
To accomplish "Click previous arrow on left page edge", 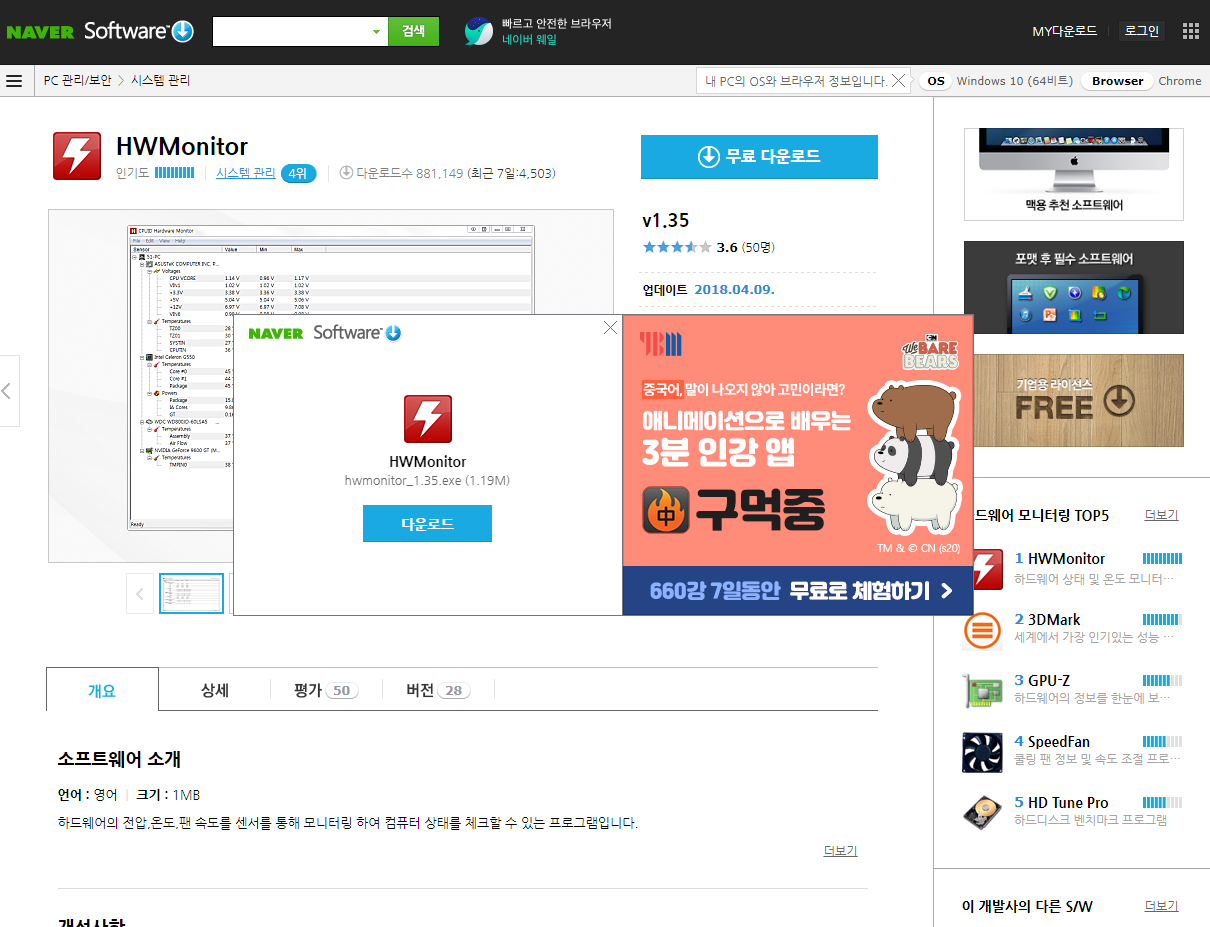I will click(8, 390).
